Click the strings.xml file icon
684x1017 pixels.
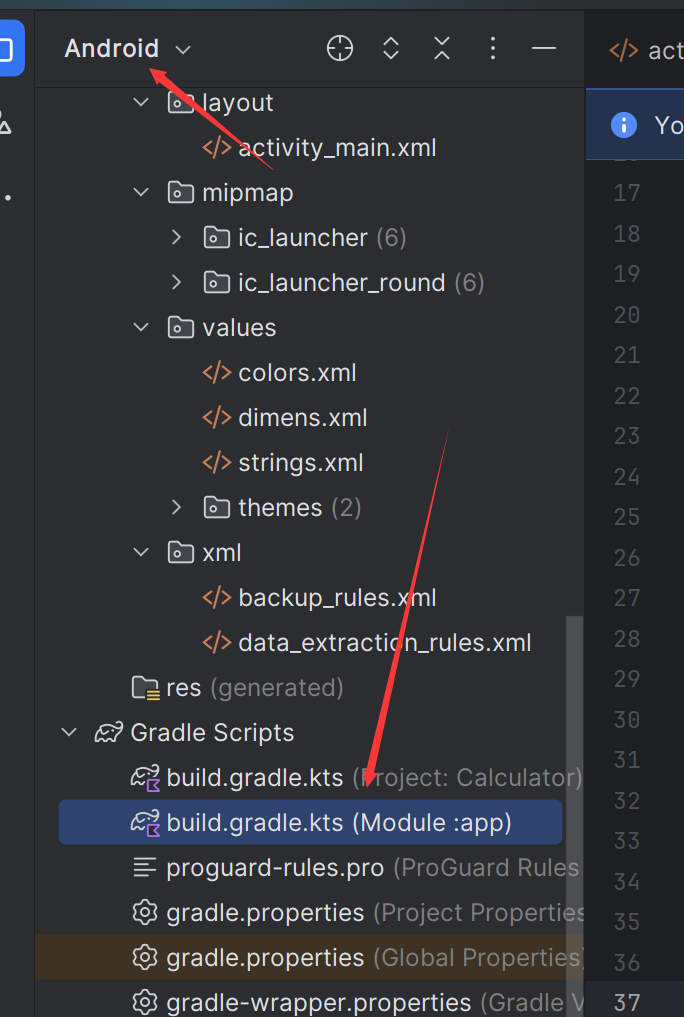click(x=217, y=462)
